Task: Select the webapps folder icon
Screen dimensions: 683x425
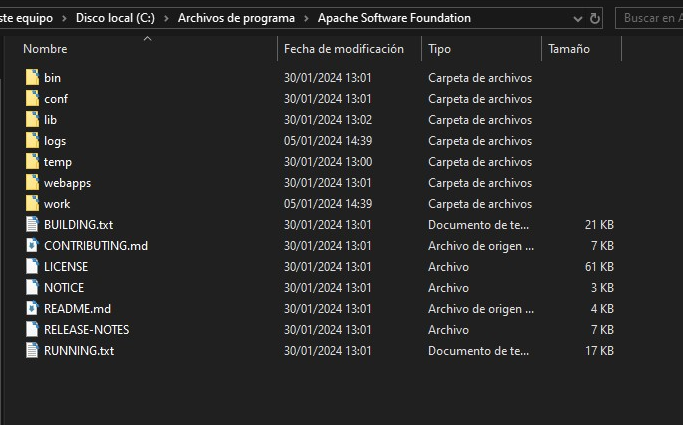Action: click(x=32, y=183)
